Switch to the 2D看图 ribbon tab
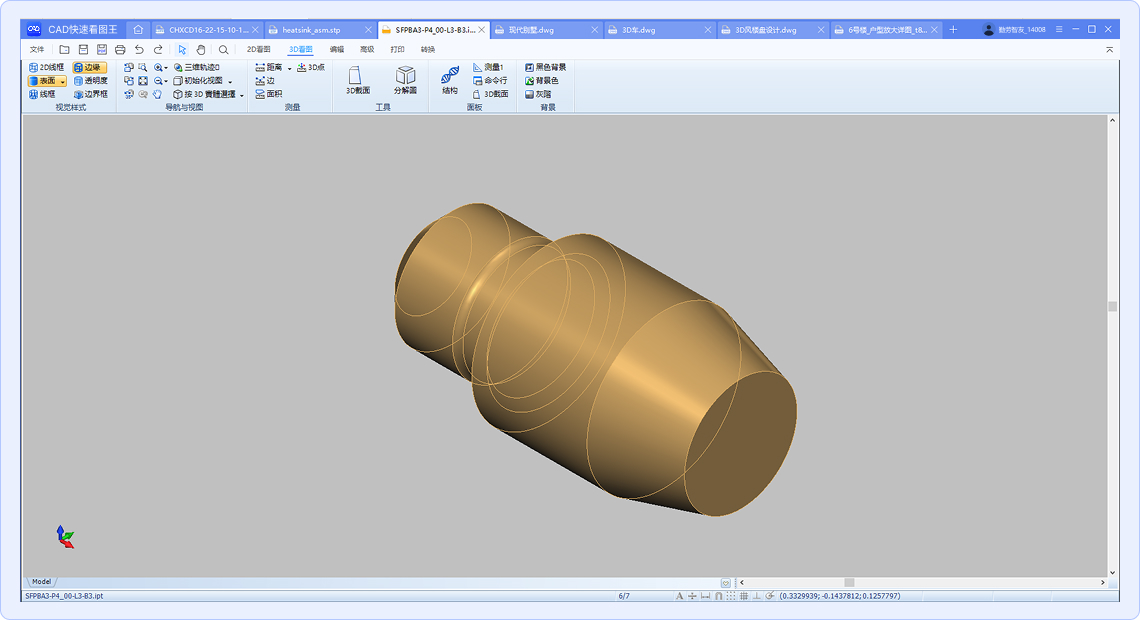Image resolution: width=1140 pixels, height=620 pixels. pyautogui.click(x=258, y=49)
